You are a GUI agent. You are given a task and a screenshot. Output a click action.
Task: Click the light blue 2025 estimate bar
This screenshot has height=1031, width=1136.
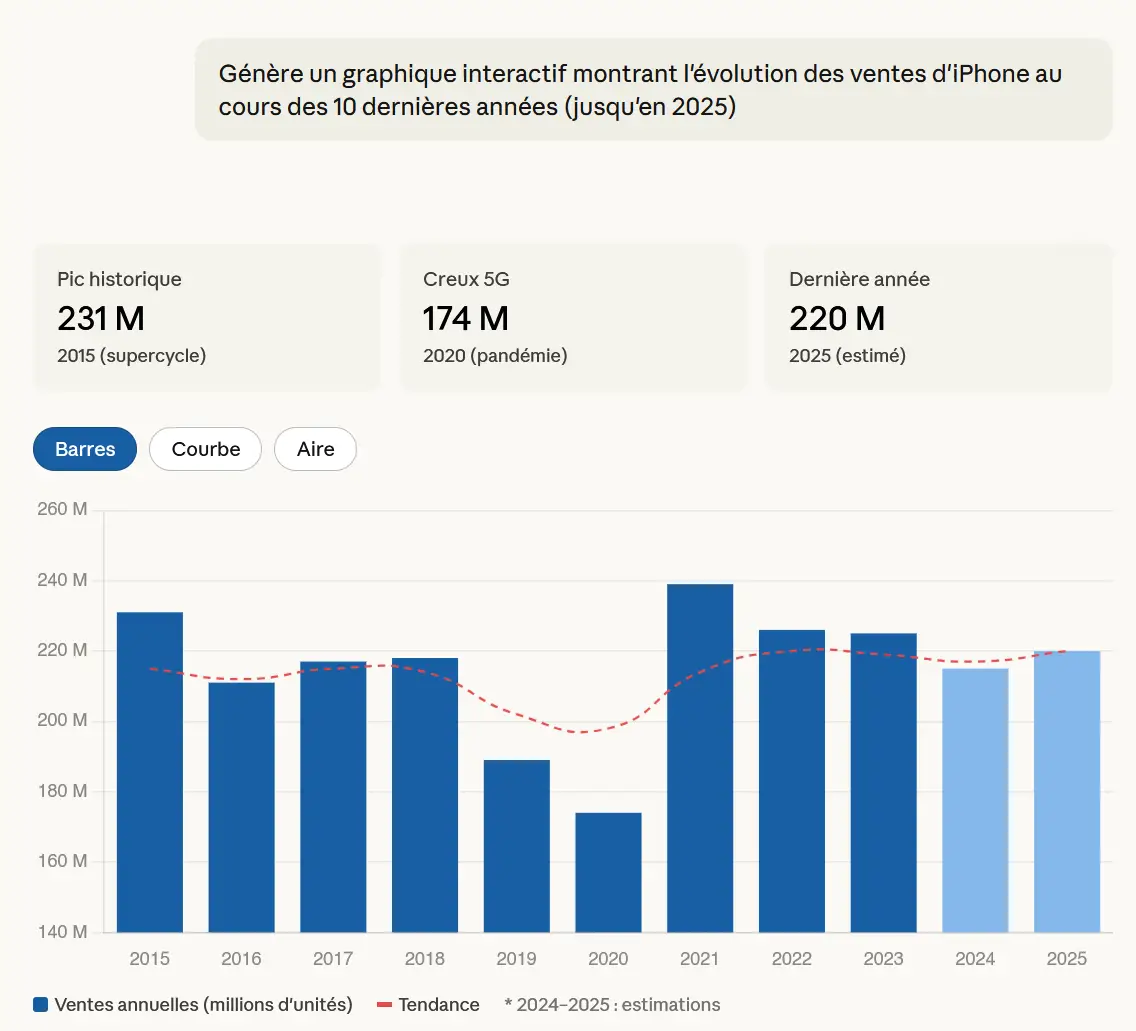(1067, 791)
